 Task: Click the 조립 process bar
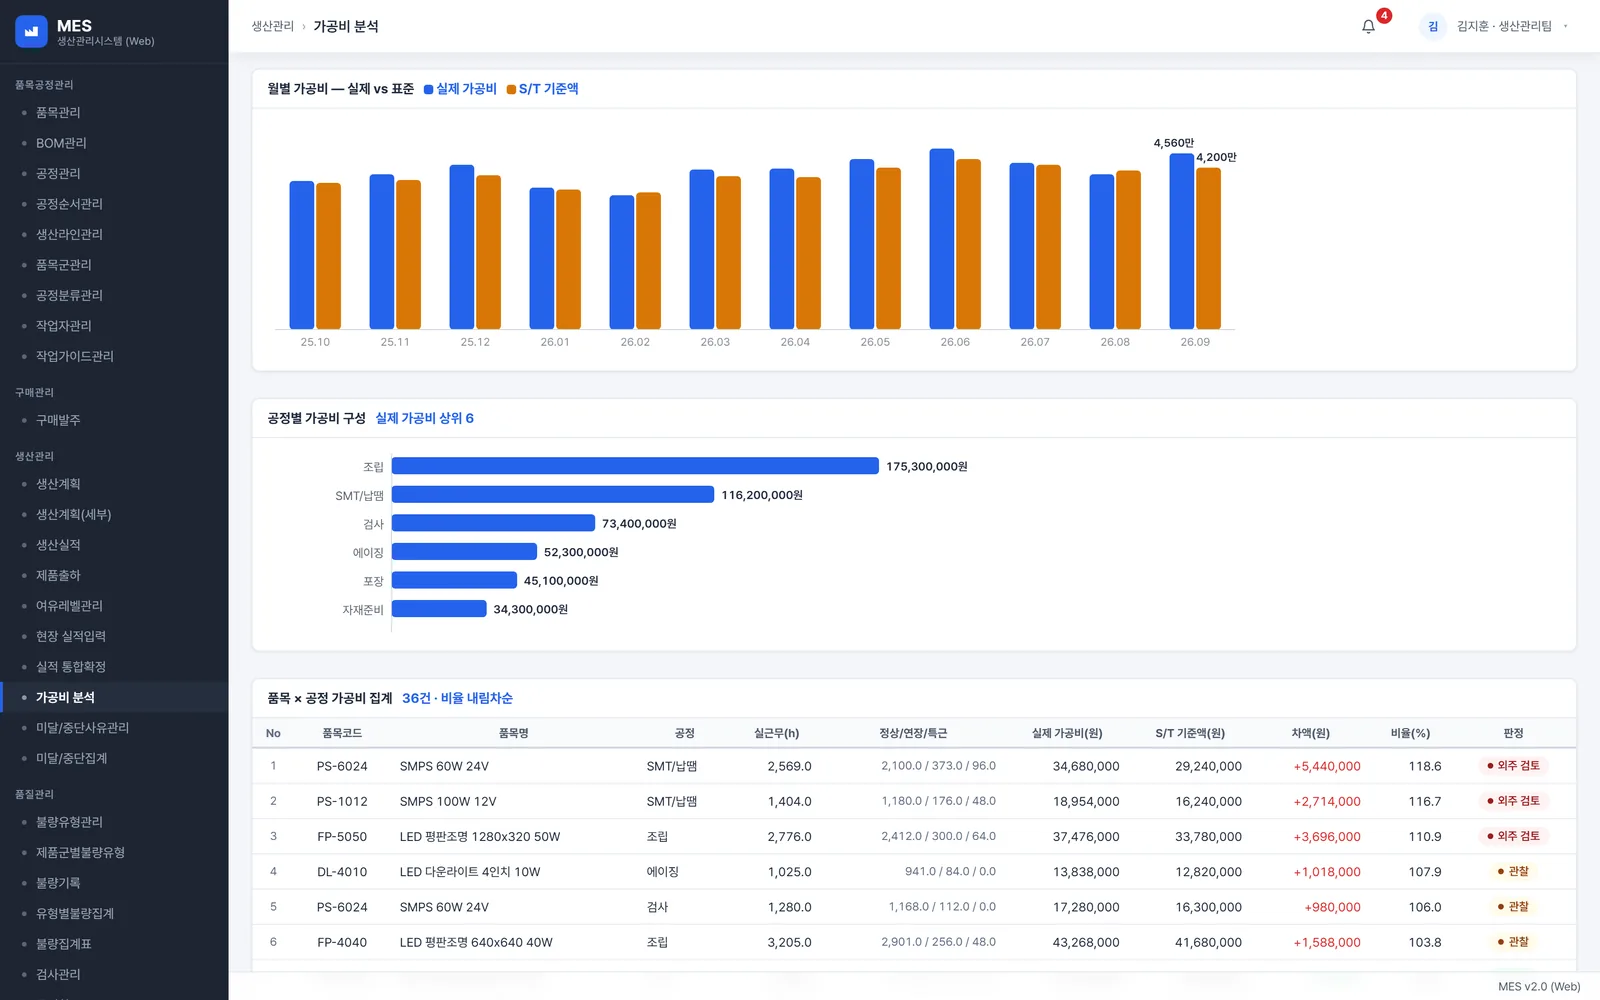[635, 466]
